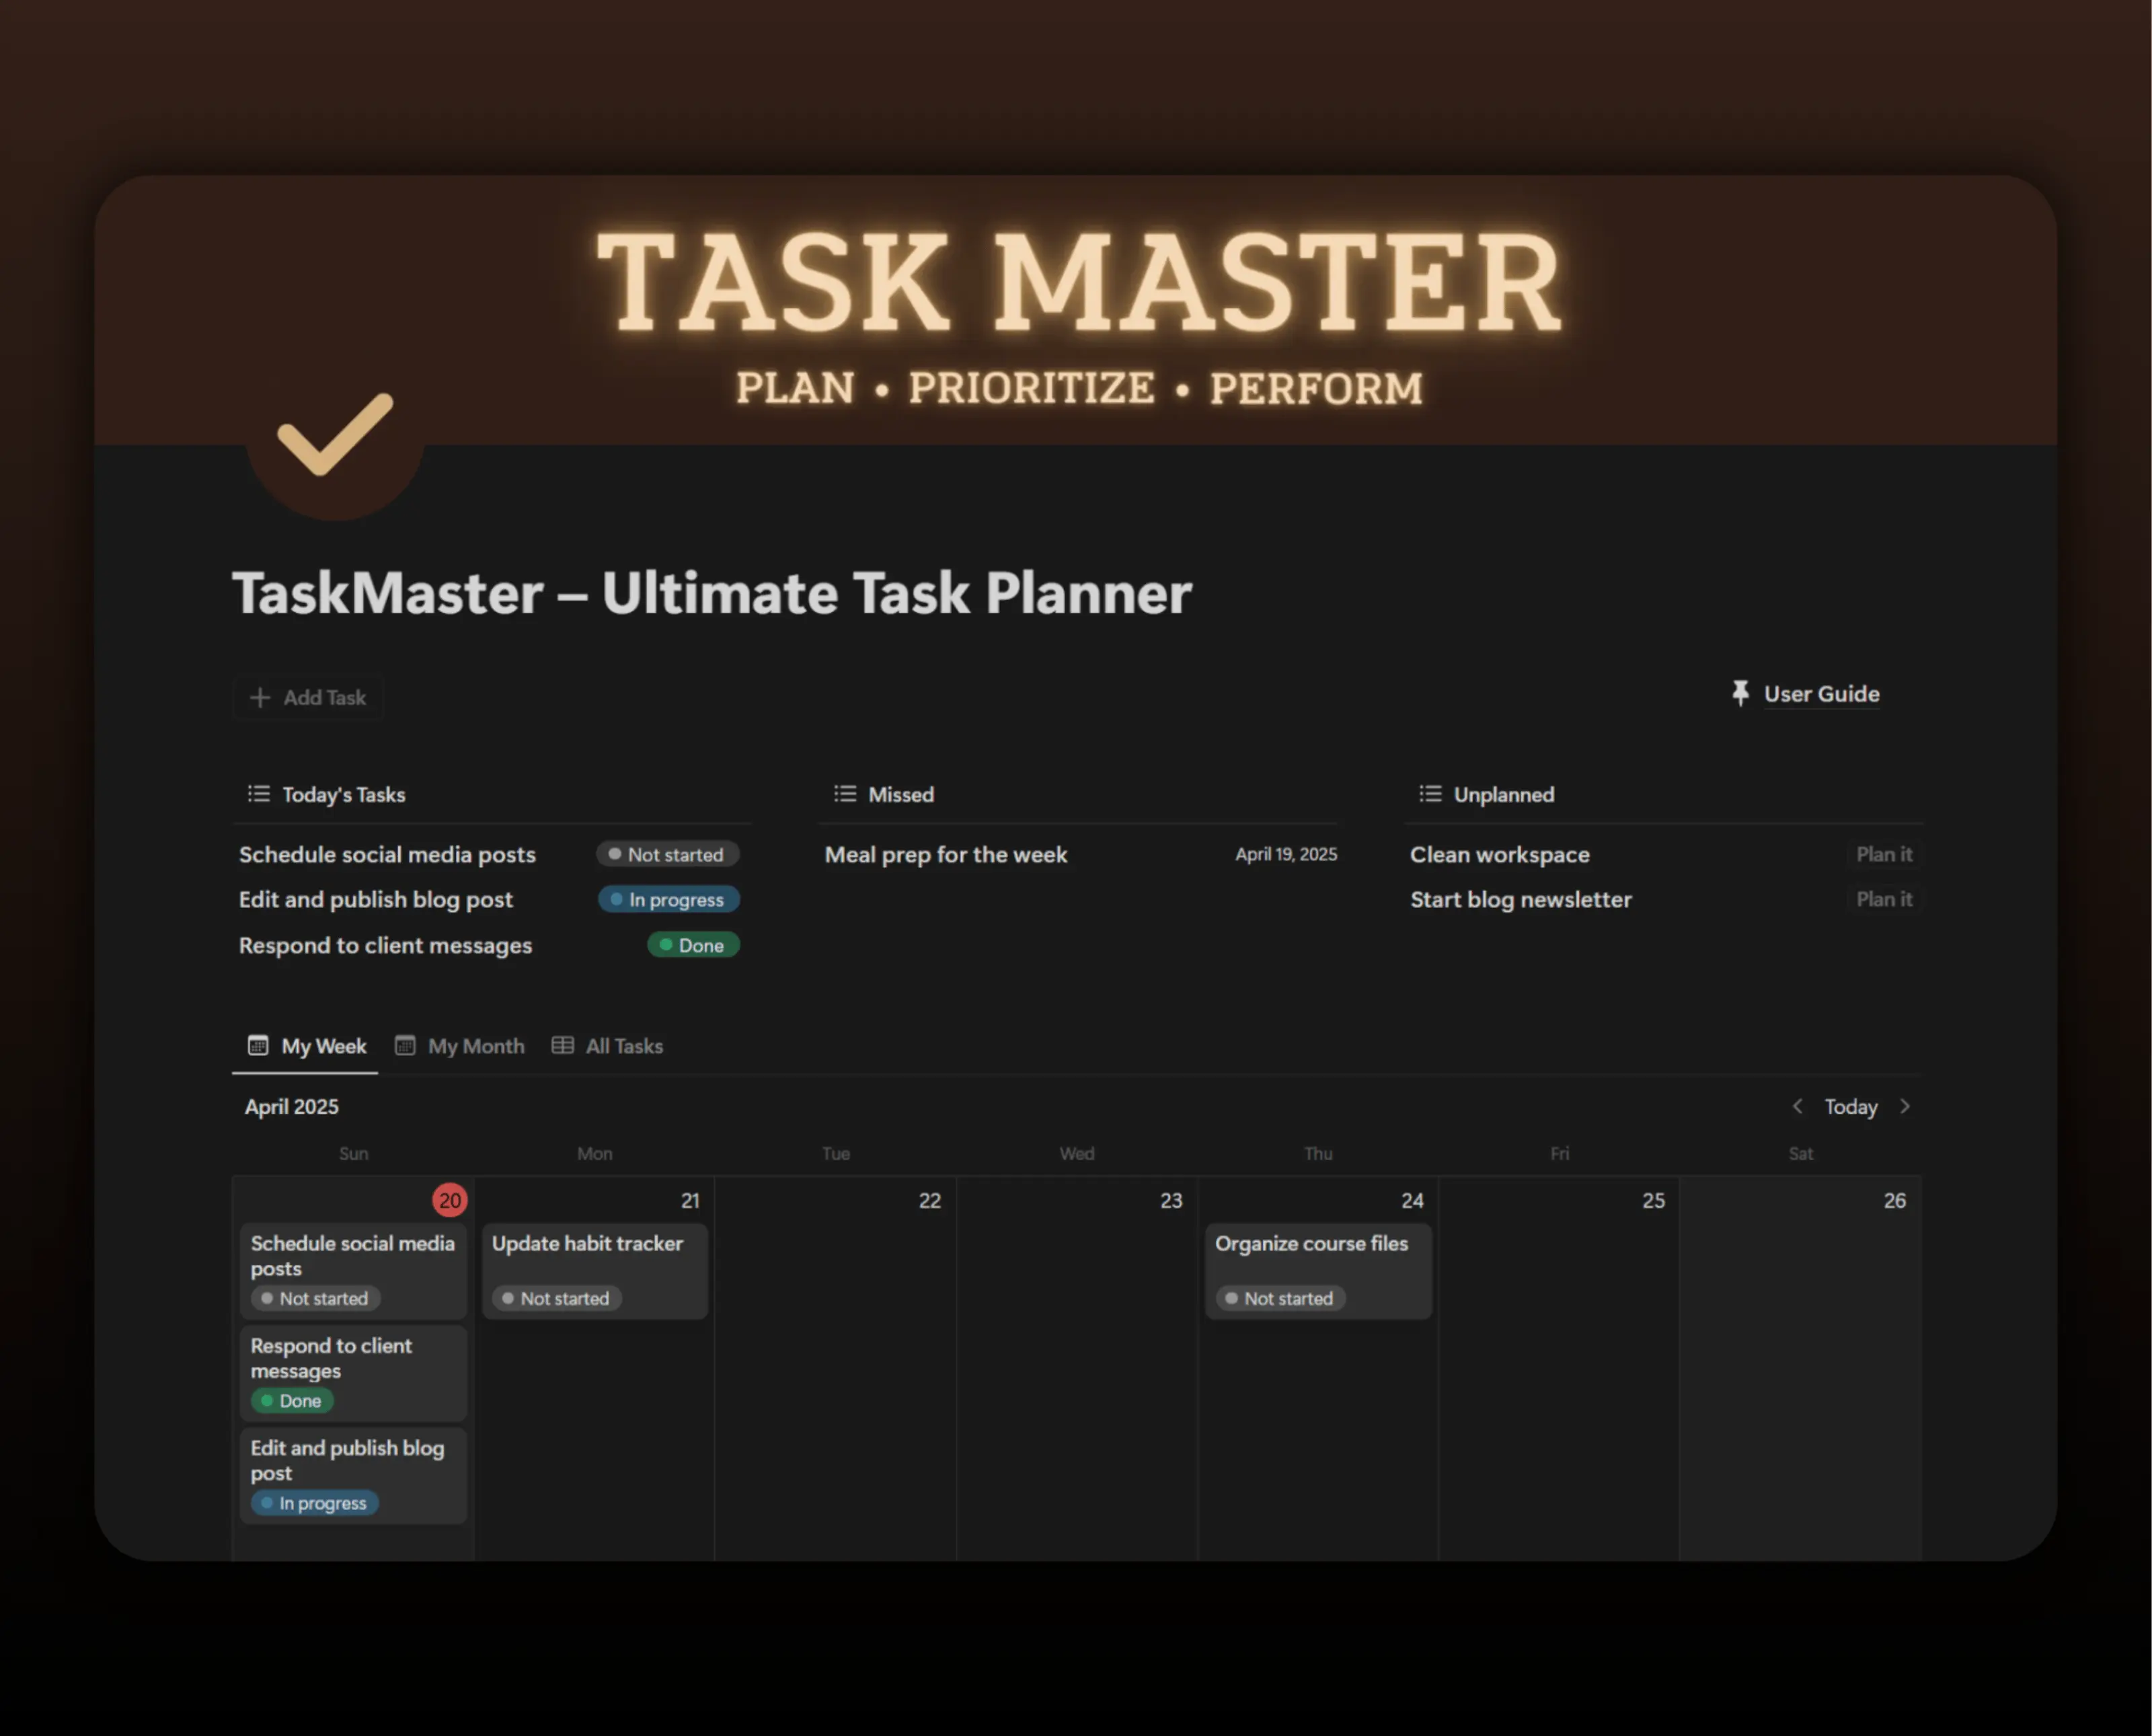
Task: Click the Missed section list icon
Action: (x=844, y=794)
